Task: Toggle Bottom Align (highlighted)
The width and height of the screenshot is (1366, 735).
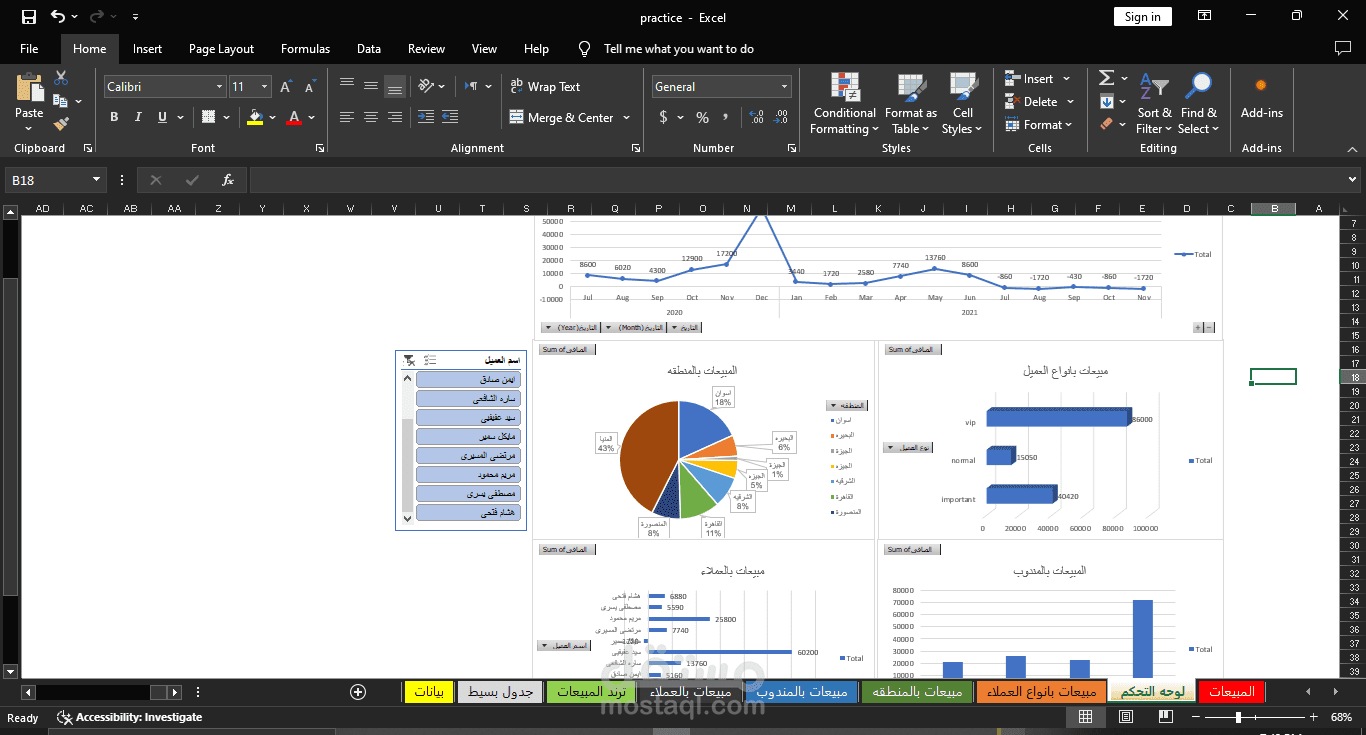Action: click(395, 86)
